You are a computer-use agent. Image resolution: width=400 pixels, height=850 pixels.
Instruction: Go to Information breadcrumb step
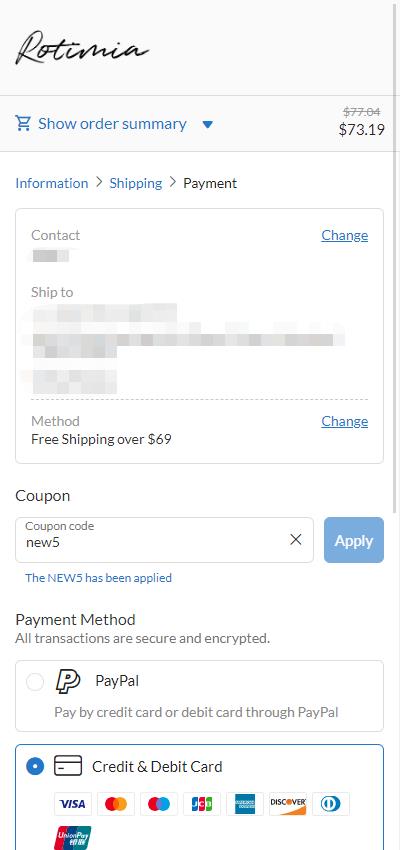click(x=51, y=183)
